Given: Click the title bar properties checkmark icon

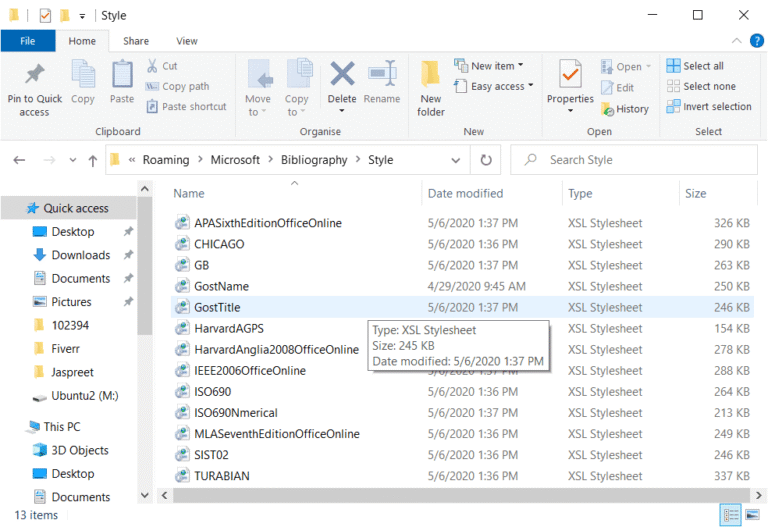Looking at the screenshot, I should click(x=45, y=16).
